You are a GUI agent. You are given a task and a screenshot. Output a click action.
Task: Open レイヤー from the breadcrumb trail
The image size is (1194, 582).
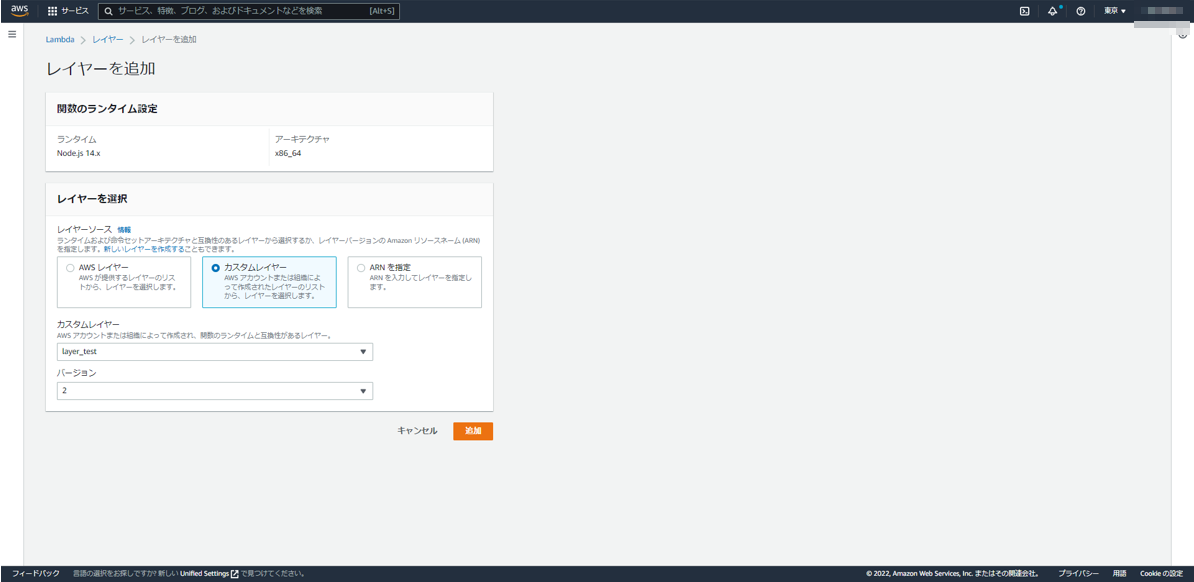coord(108,39)
